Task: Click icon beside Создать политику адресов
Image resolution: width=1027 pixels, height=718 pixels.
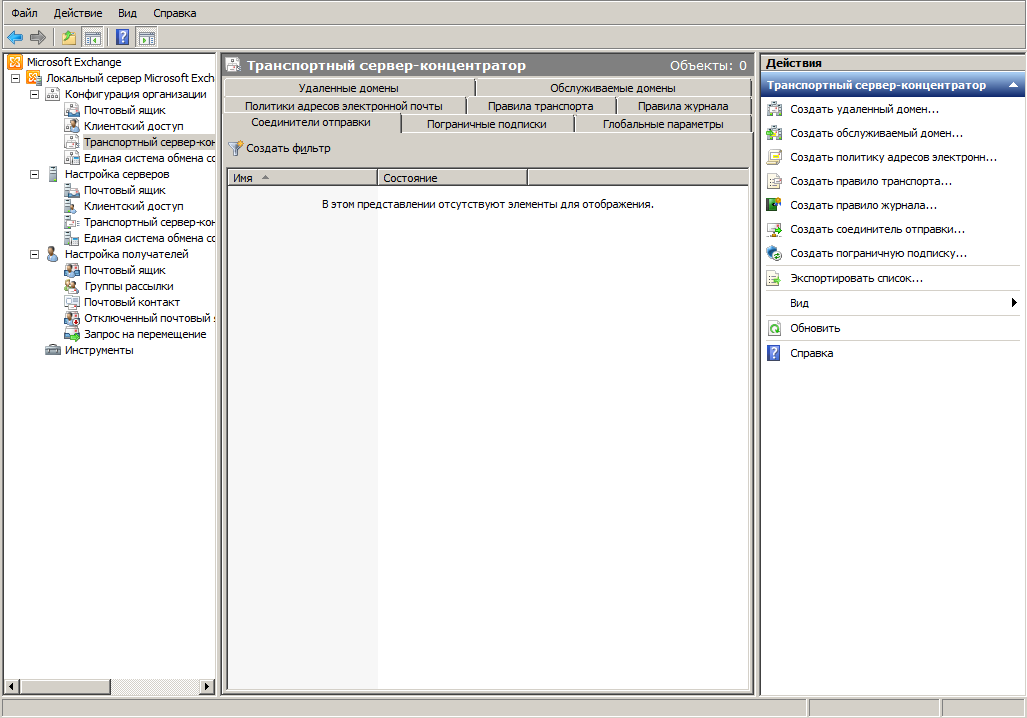Action: click(x=774, y=157)
